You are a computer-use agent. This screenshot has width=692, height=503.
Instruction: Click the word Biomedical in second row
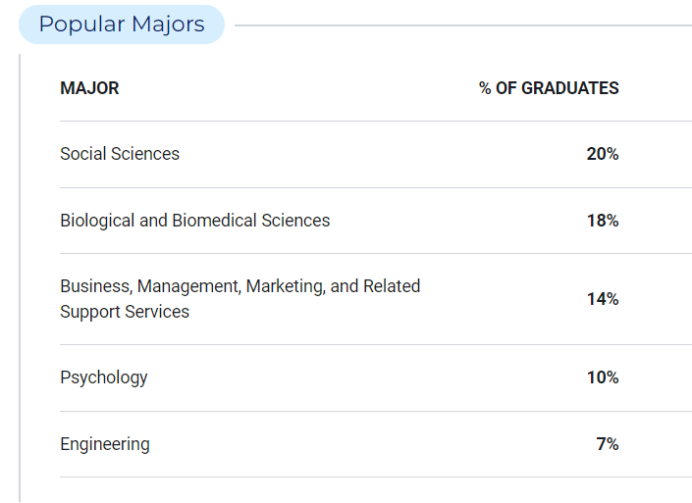tap(214, 221)
